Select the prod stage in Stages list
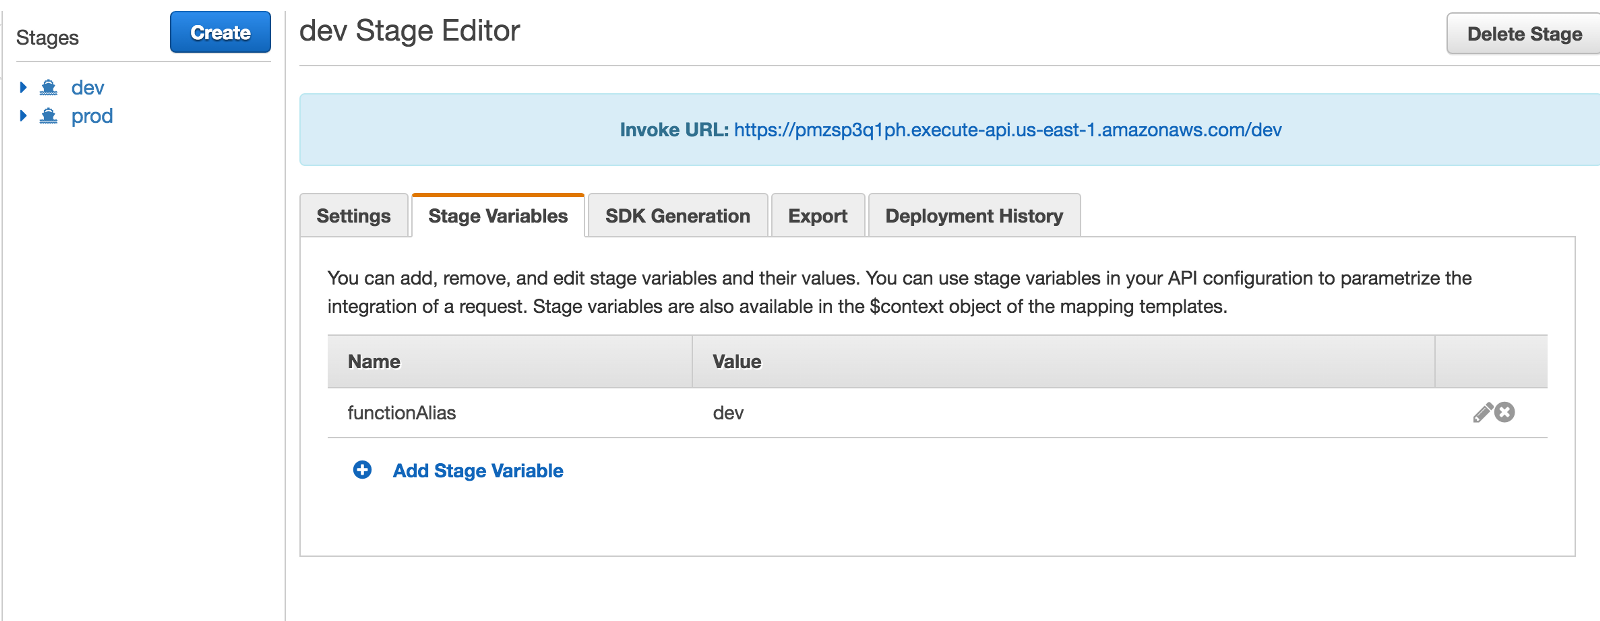Screen dimensions: 1600x621 click(x=92, y=116)
